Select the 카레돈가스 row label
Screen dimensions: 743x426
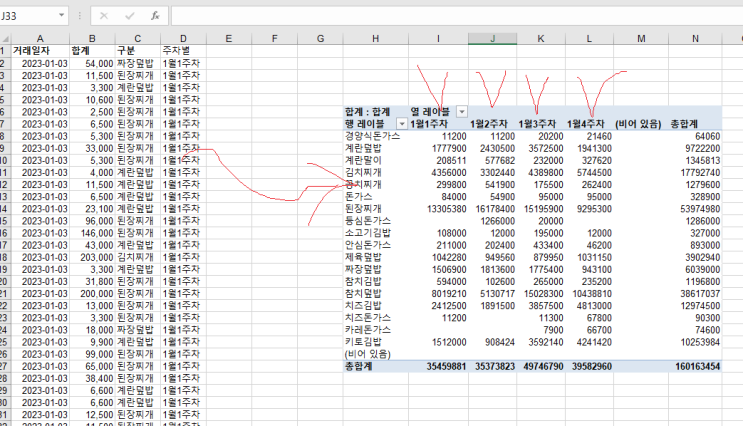(x=368, y=330)
